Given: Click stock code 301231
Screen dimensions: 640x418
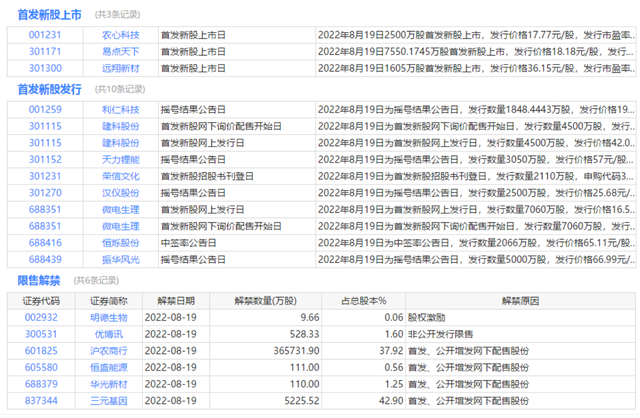Looking at the screenshot, I should point(45,176).
